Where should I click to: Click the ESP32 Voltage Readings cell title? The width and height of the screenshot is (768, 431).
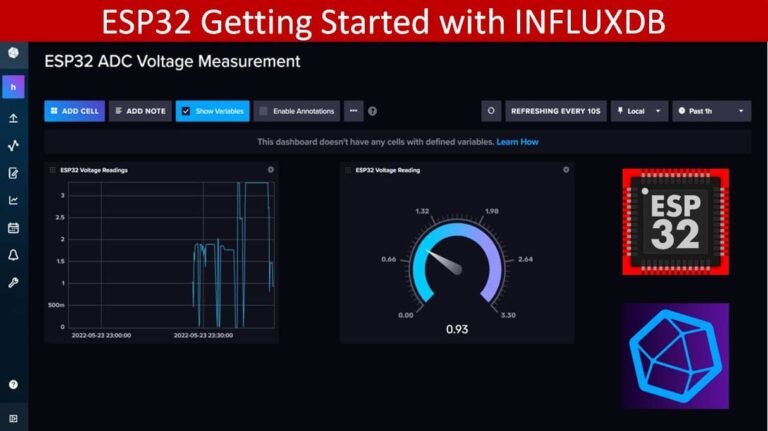[94, 170]
